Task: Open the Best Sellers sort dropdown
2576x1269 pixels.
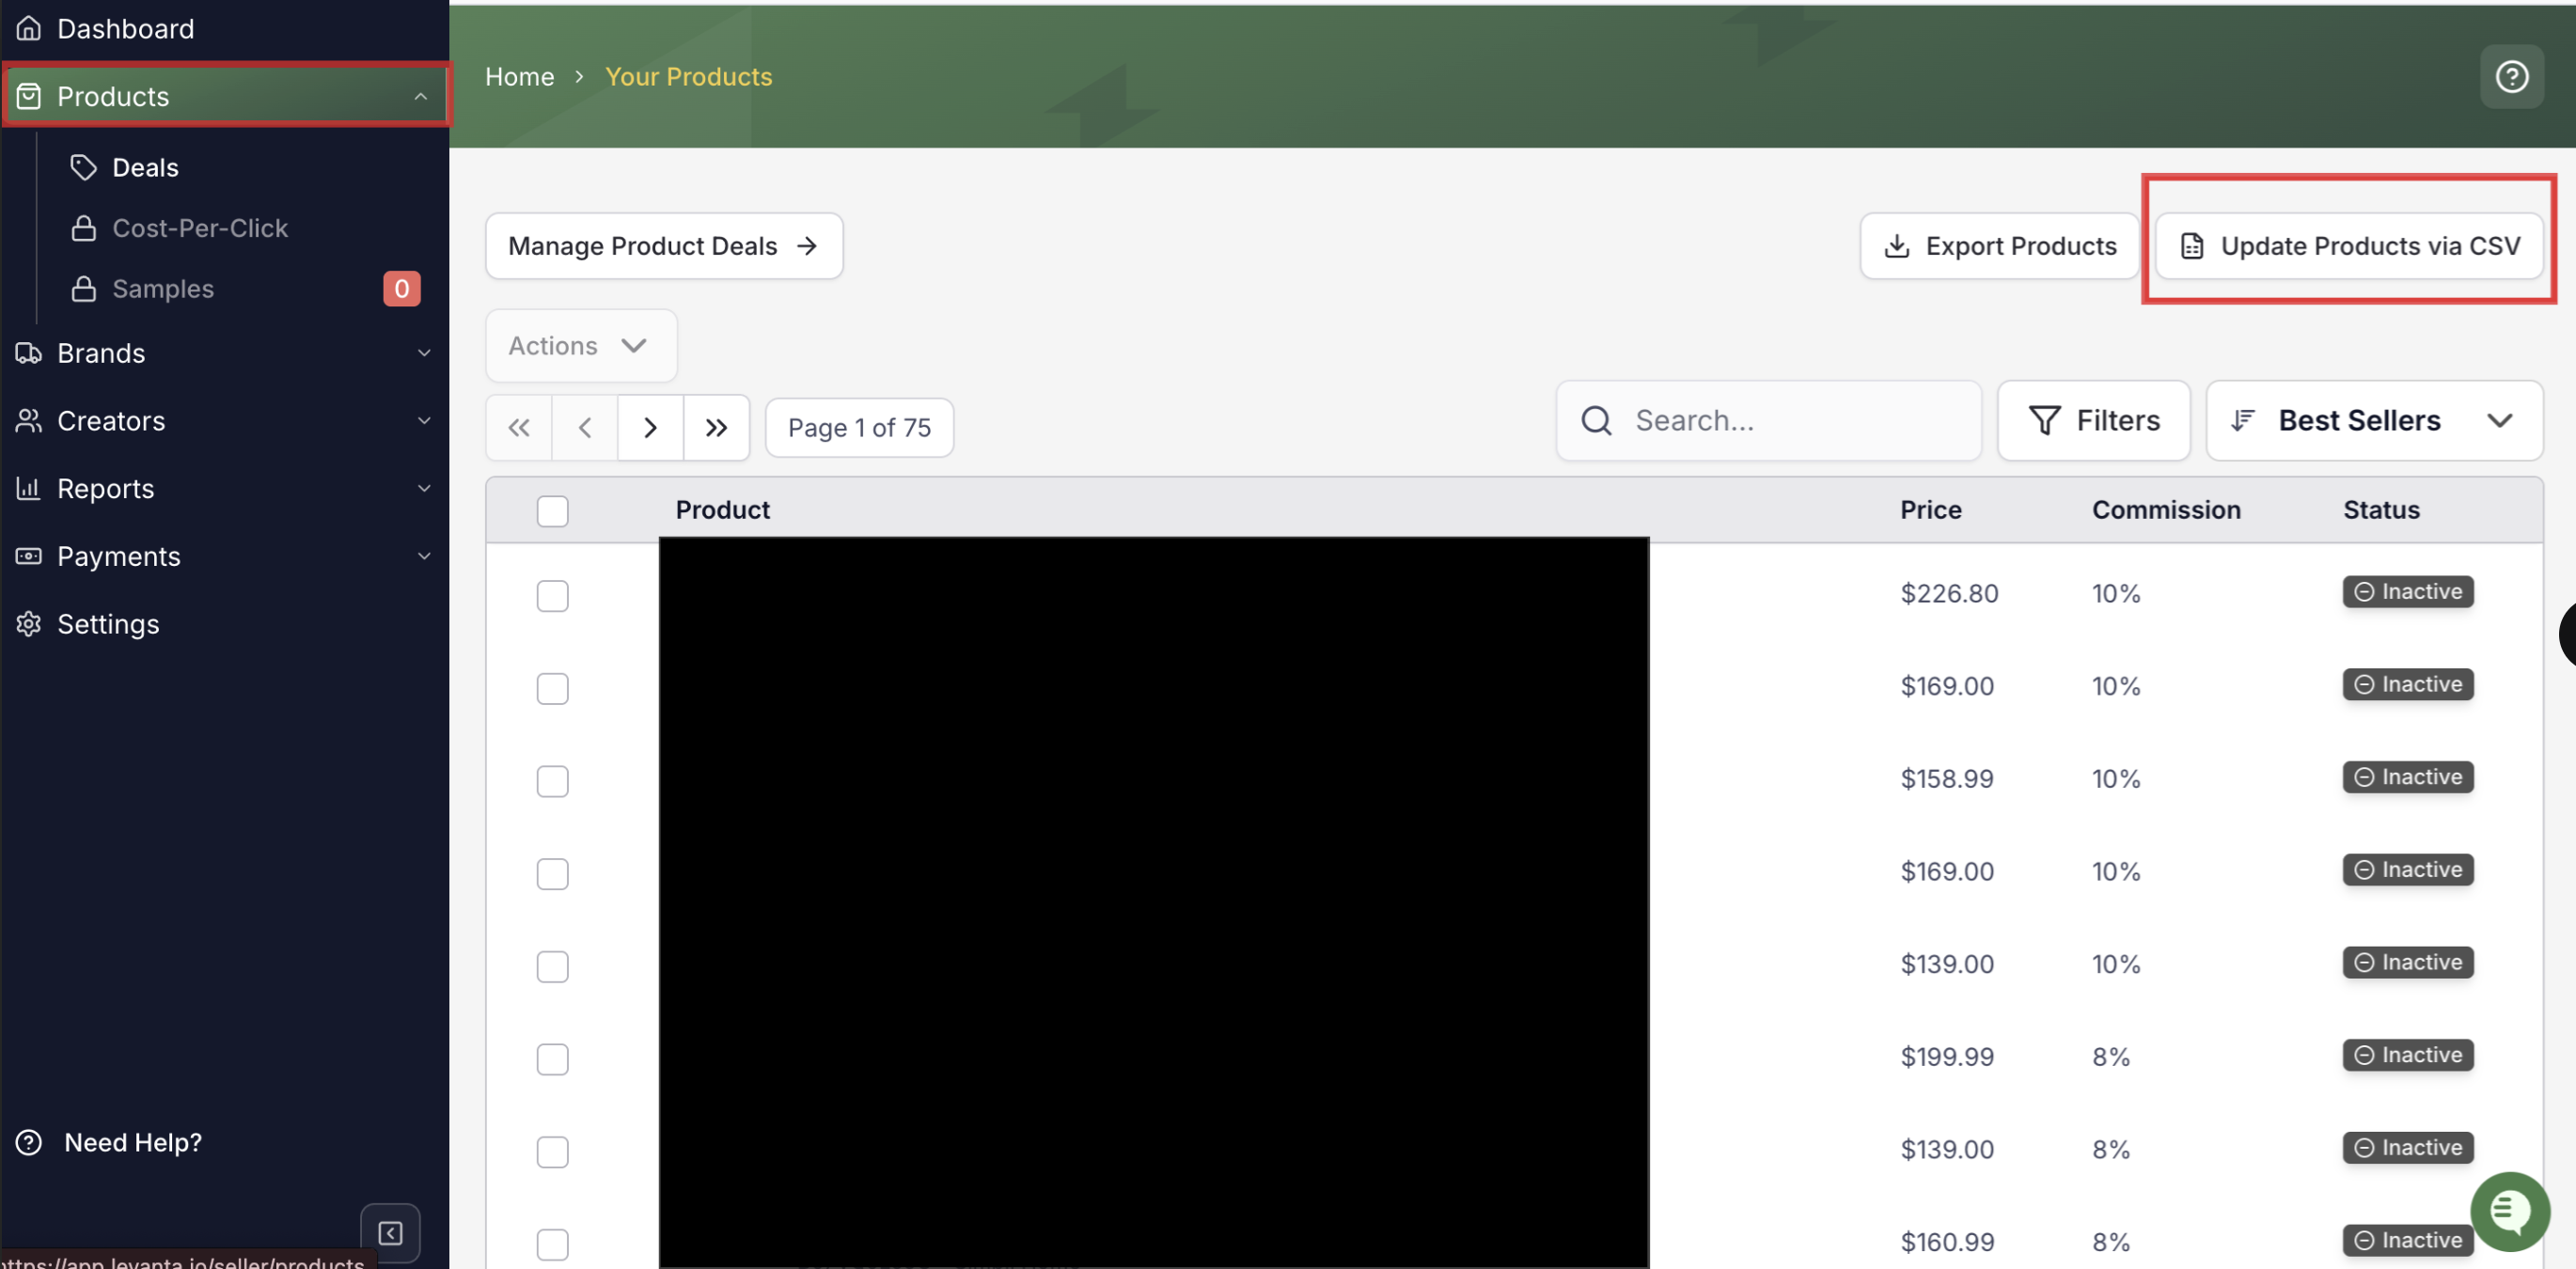Action: coord(2374,421)
